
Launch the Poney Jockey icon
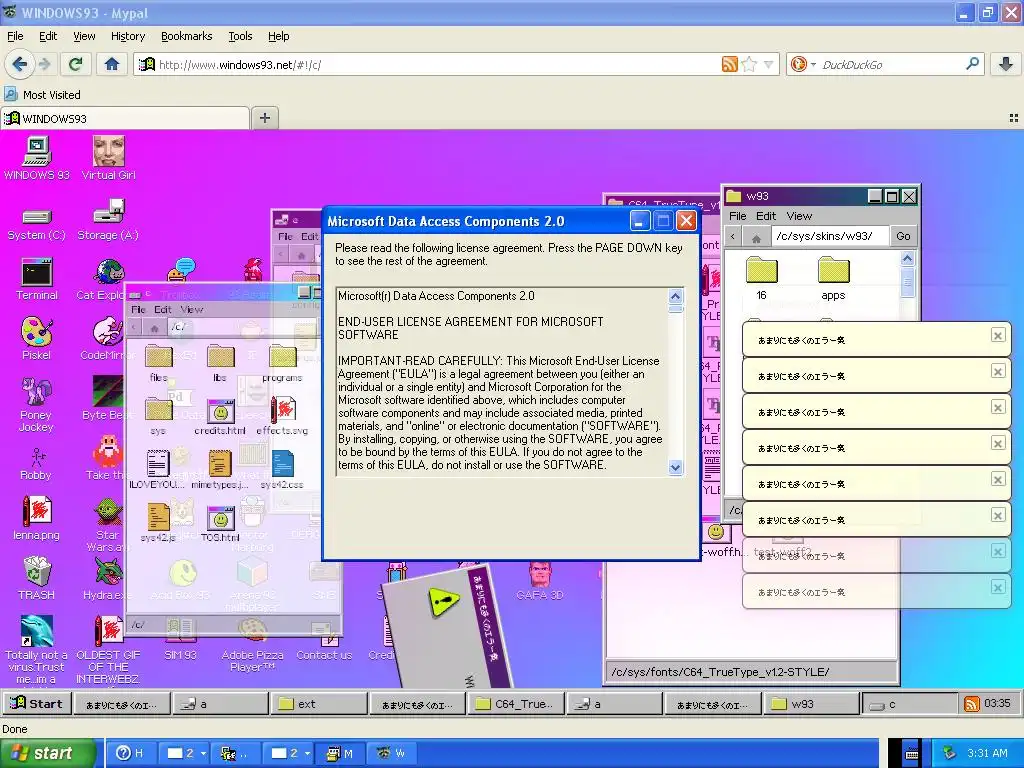36,405
